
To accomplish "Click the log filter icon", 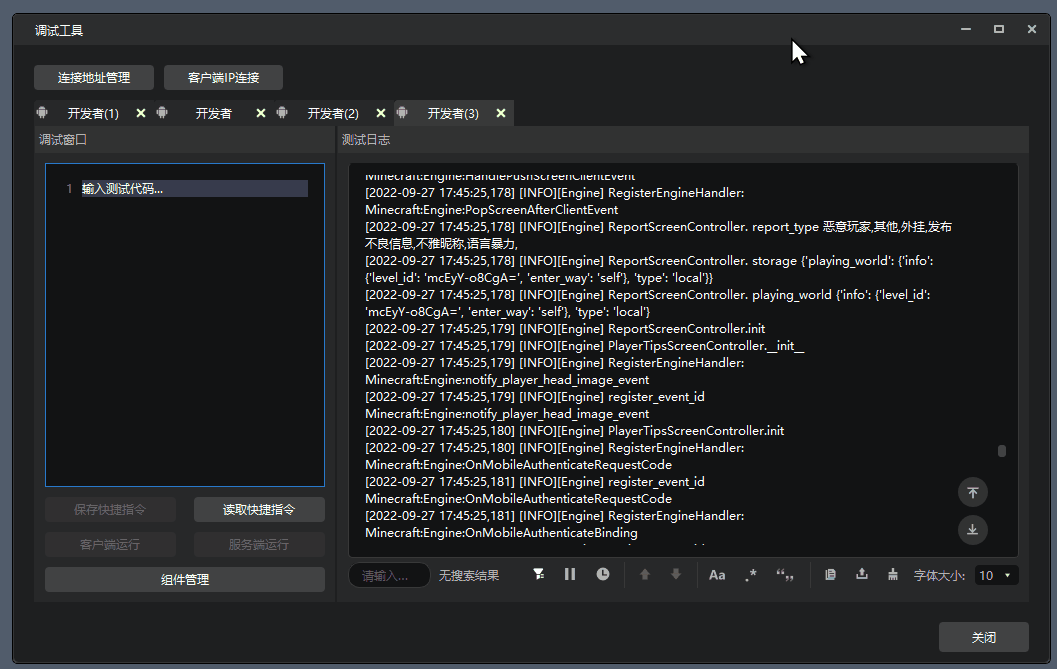I will click(x=539, y=575).
